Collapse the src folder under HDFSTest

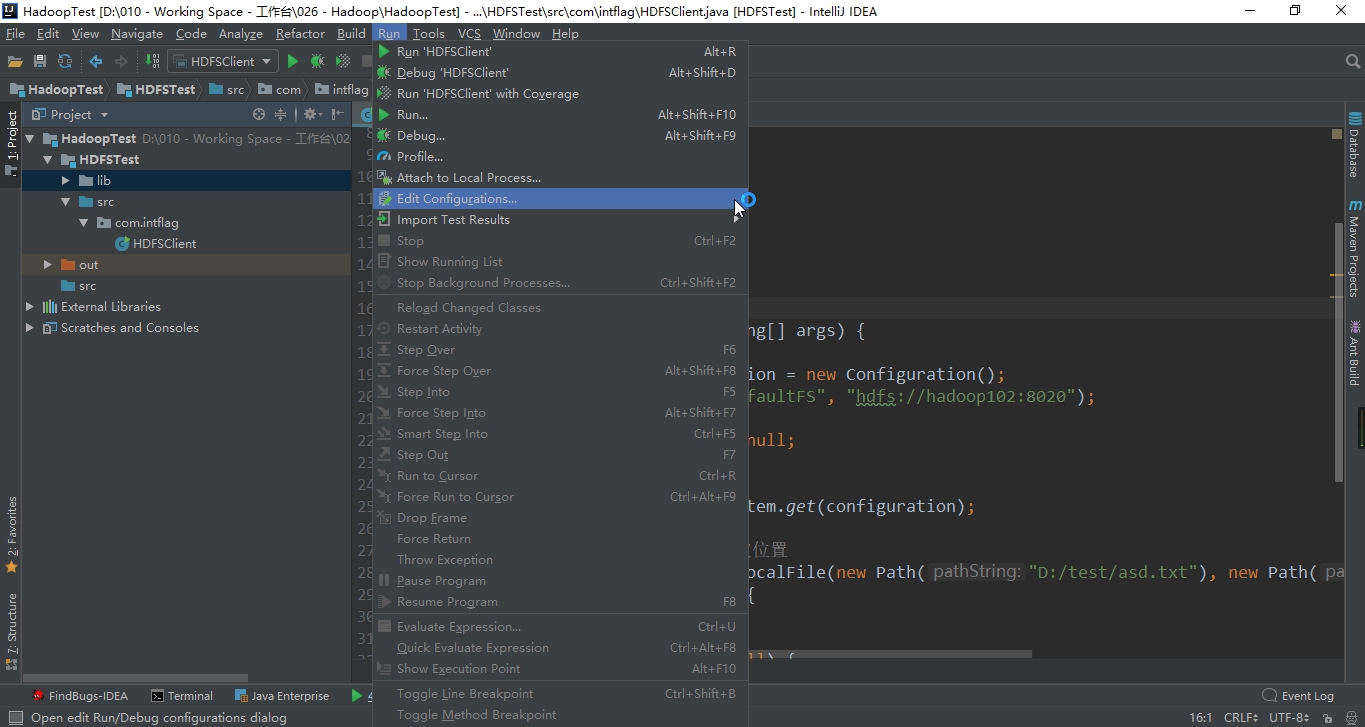coord(65,202)
